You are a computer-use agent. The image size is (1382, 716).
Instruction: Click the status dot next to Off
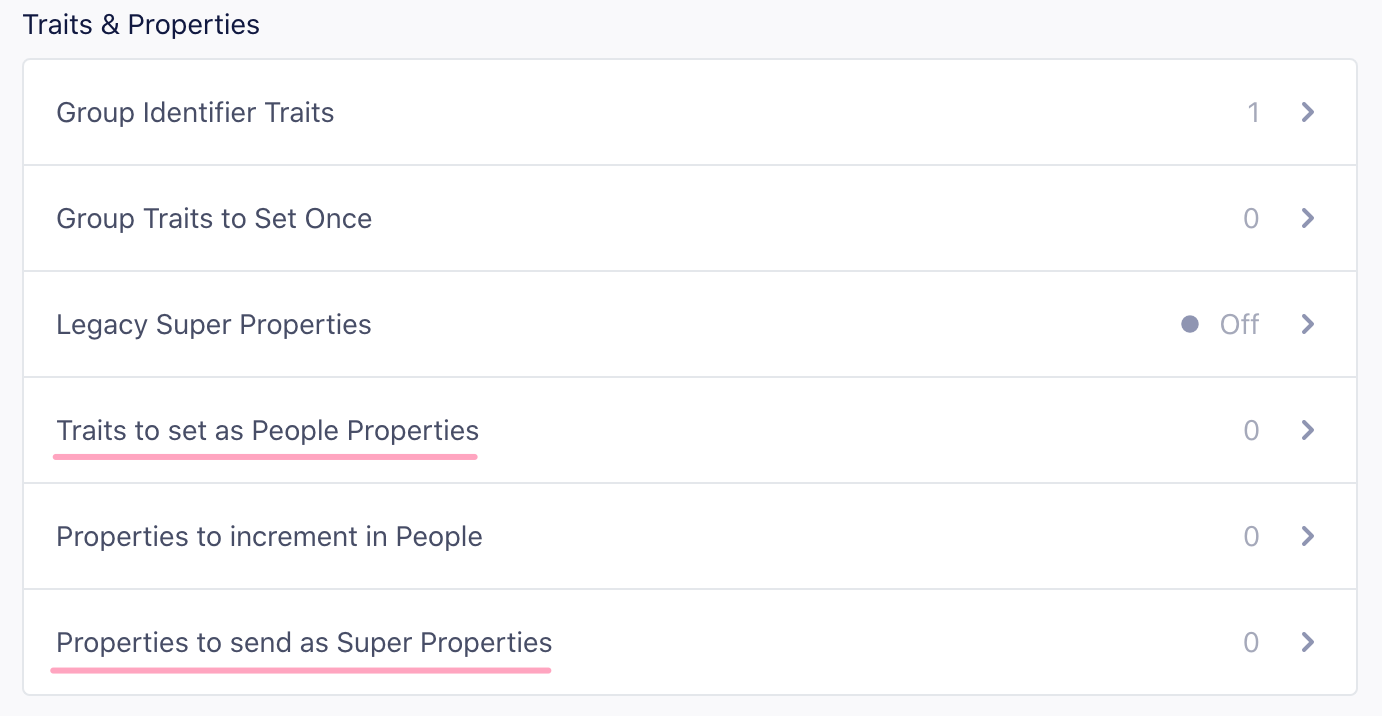coord(1189,324)
